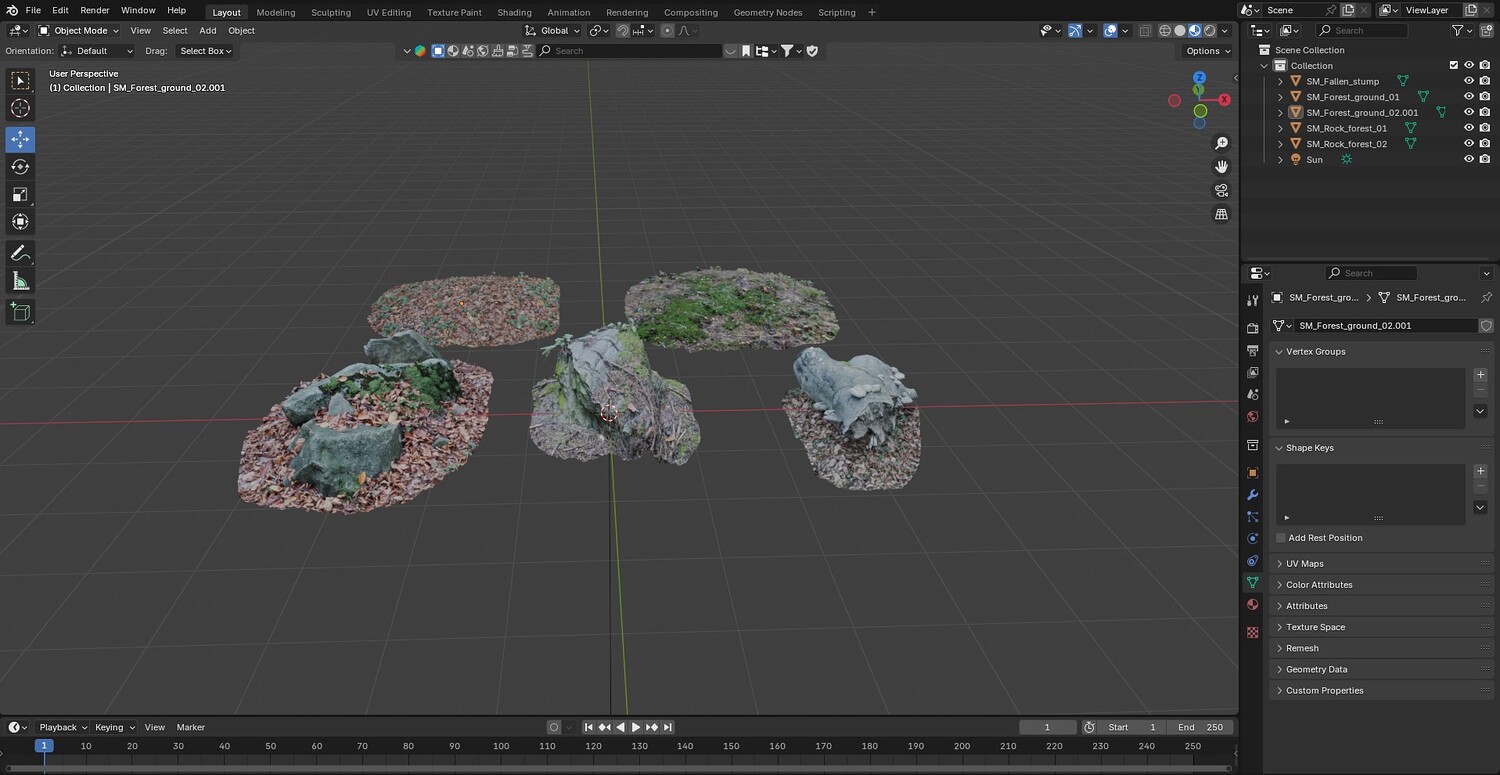
Task: Open the Object Mode dropdown
Action: [x=78, y=30]
